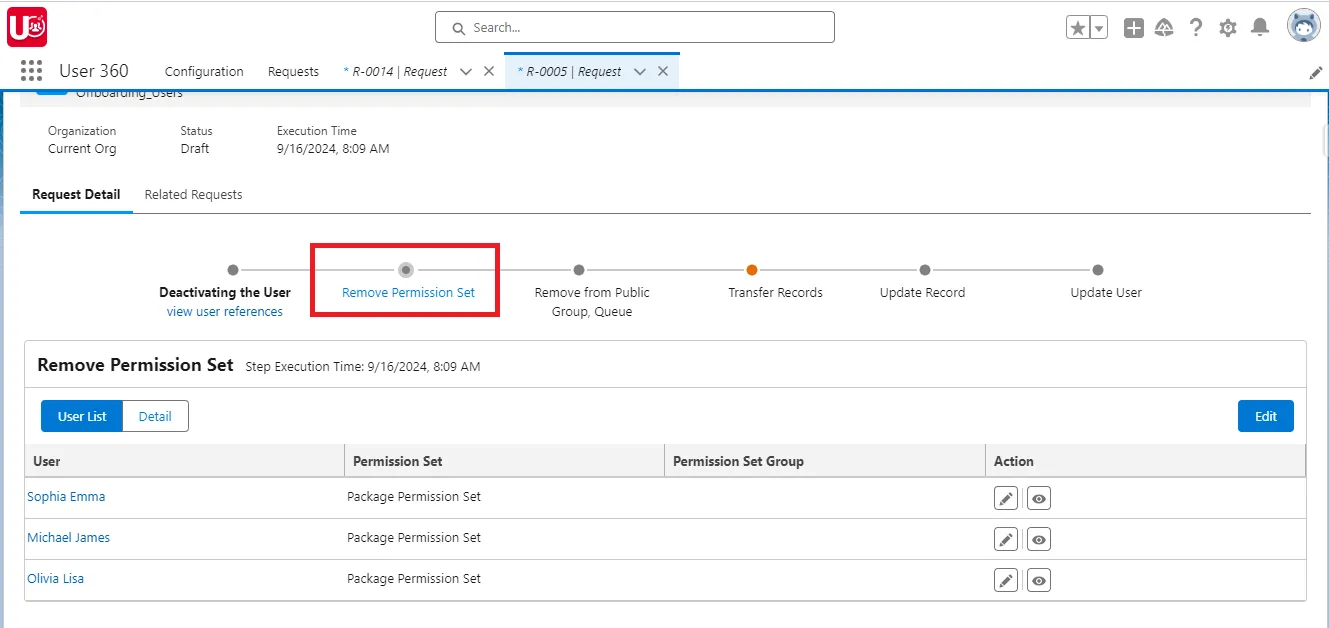Open user profile avatar icon
The width and height of the screenshot is (1329, 628).
pos(1303,25)
